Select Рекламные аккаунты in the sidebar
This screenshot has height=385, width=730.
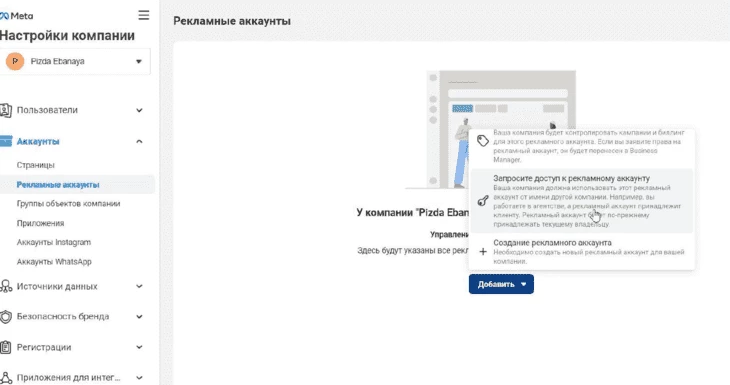pyautogui.click(x=58, y=185)
